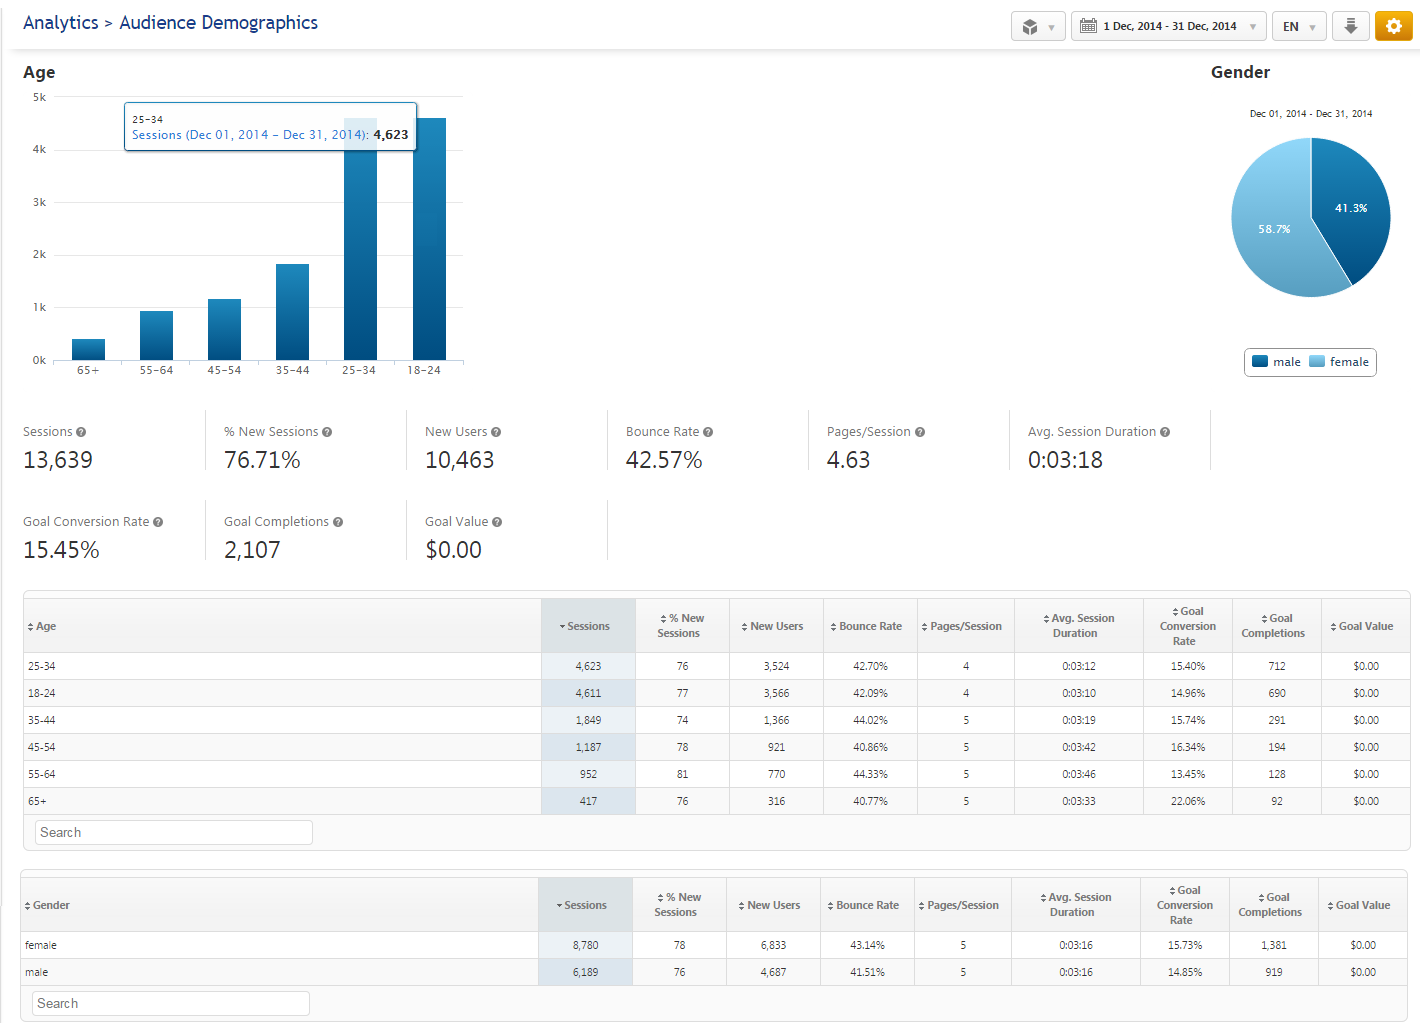The image size is (1420, 1029).
Task: Toggle male series in Gender legend
Action: click(1277, 362)
